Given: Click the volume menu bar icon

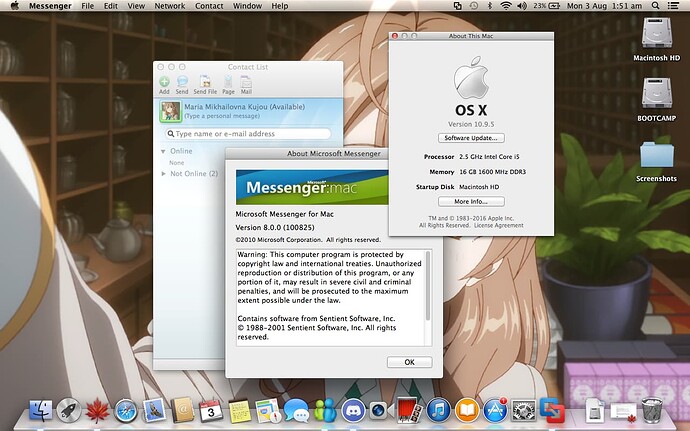Looking at the screenshot, I should point(522,6).
